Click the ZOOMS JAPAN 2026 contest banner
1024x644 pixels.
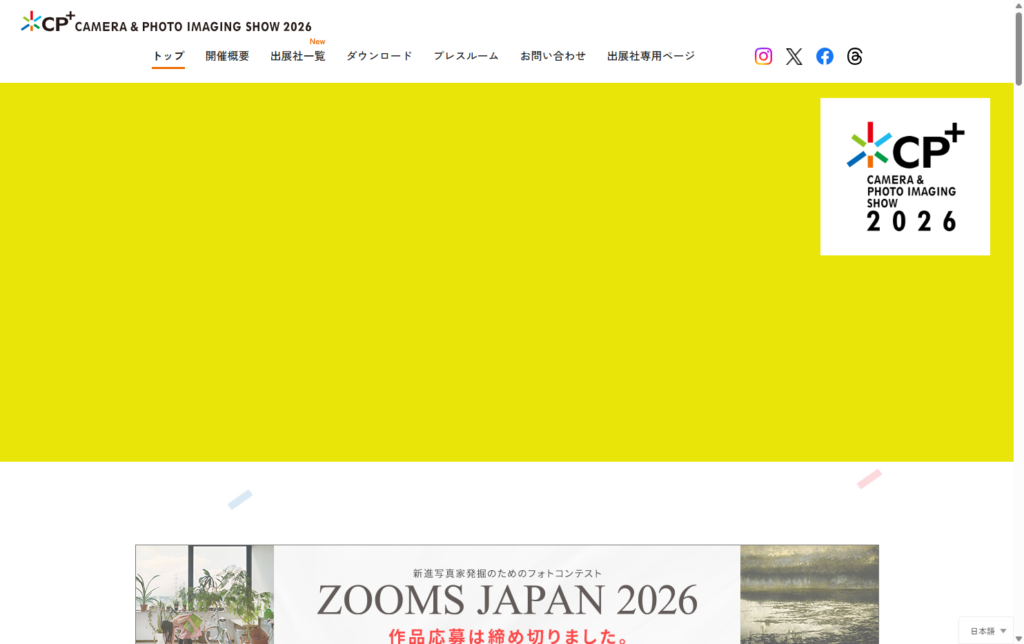pyautogui.click(x=510, y=595)
